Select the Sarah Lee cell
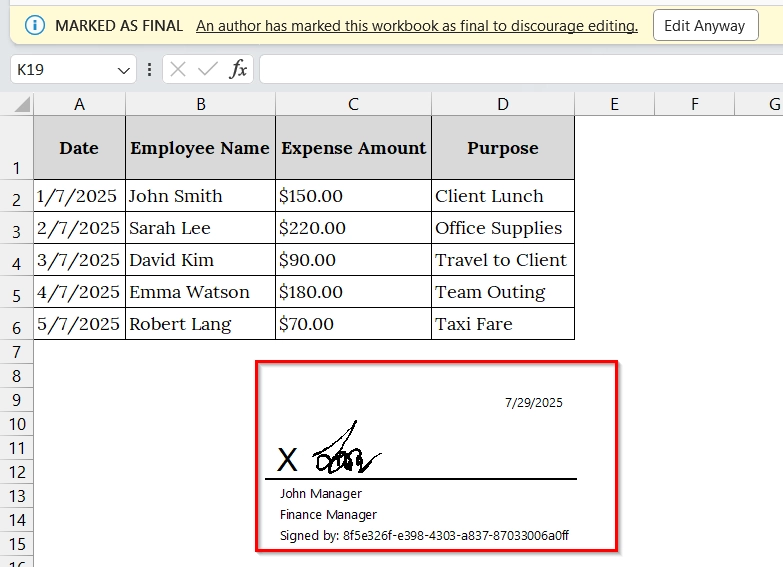 point(200,228)
